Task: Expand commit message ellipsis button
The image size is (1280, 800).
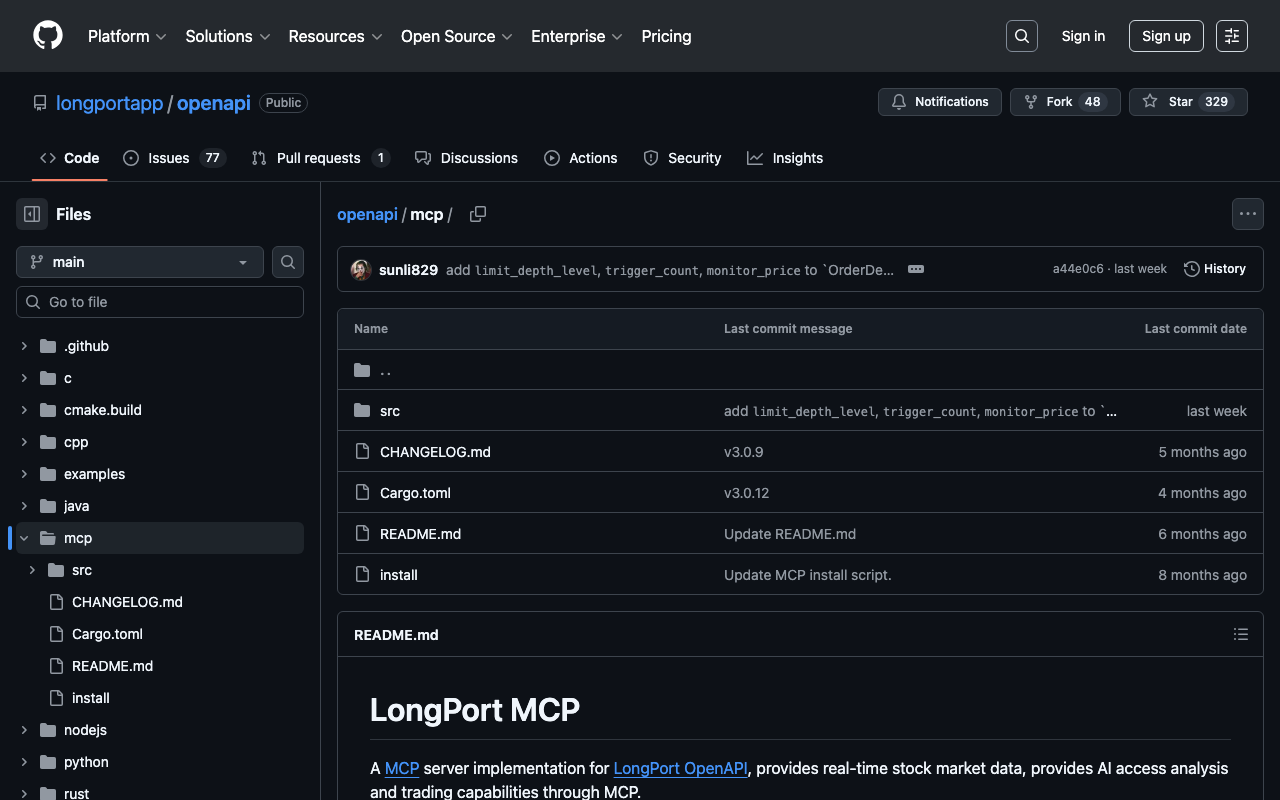Action: coord(915,269)
